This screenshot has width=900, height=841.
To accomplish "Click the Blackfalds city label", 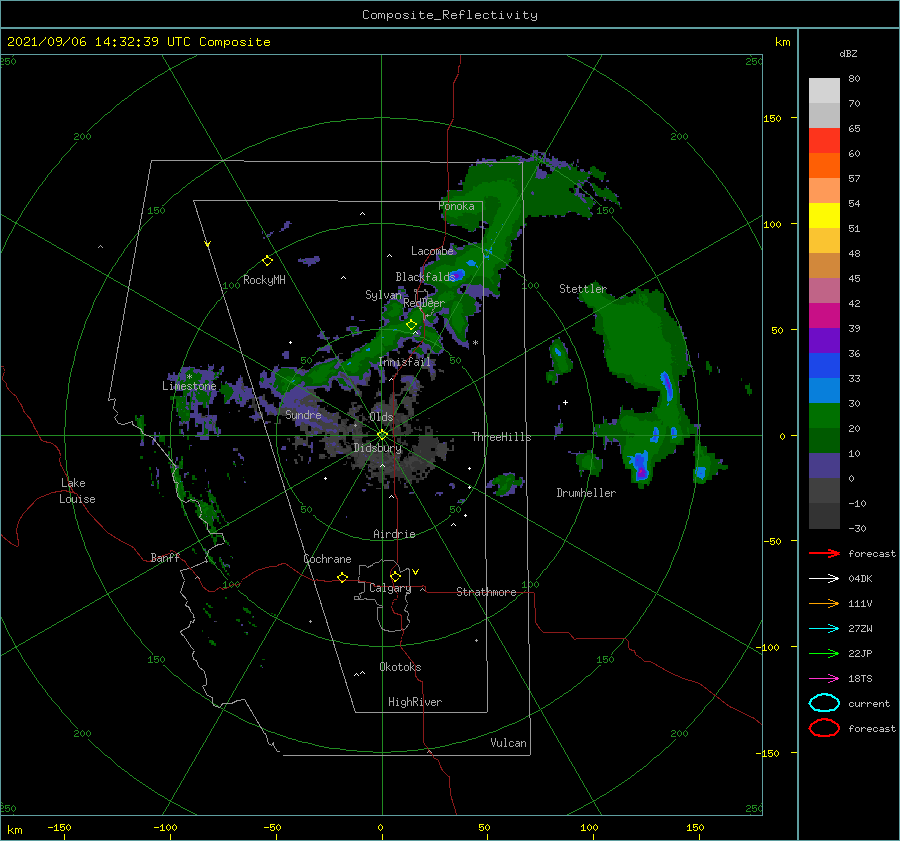I will pyautogui.click(x=425, y=277).
